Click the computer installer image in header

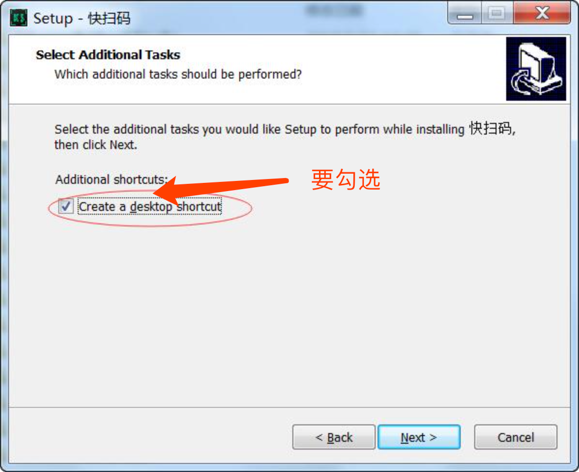(x=536, y=69)
